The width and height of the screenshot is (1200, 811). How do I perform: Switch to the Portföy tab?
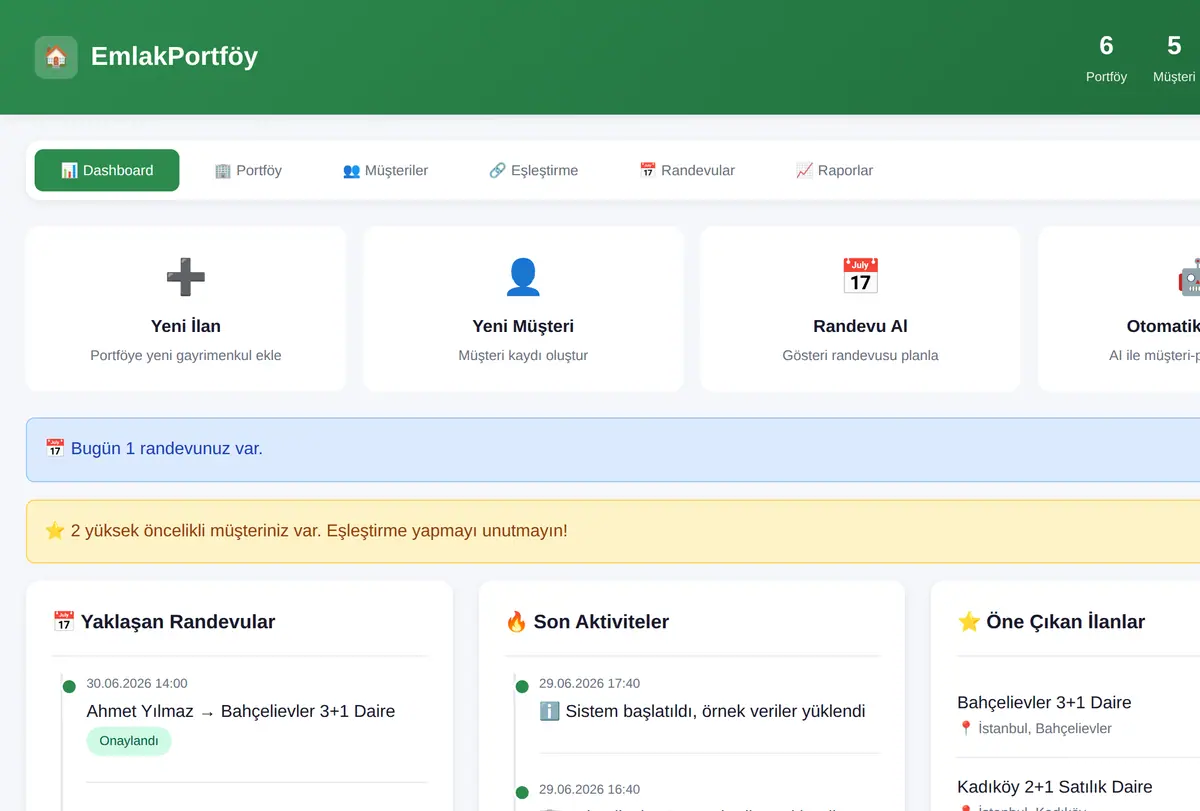tap(248, 170)
